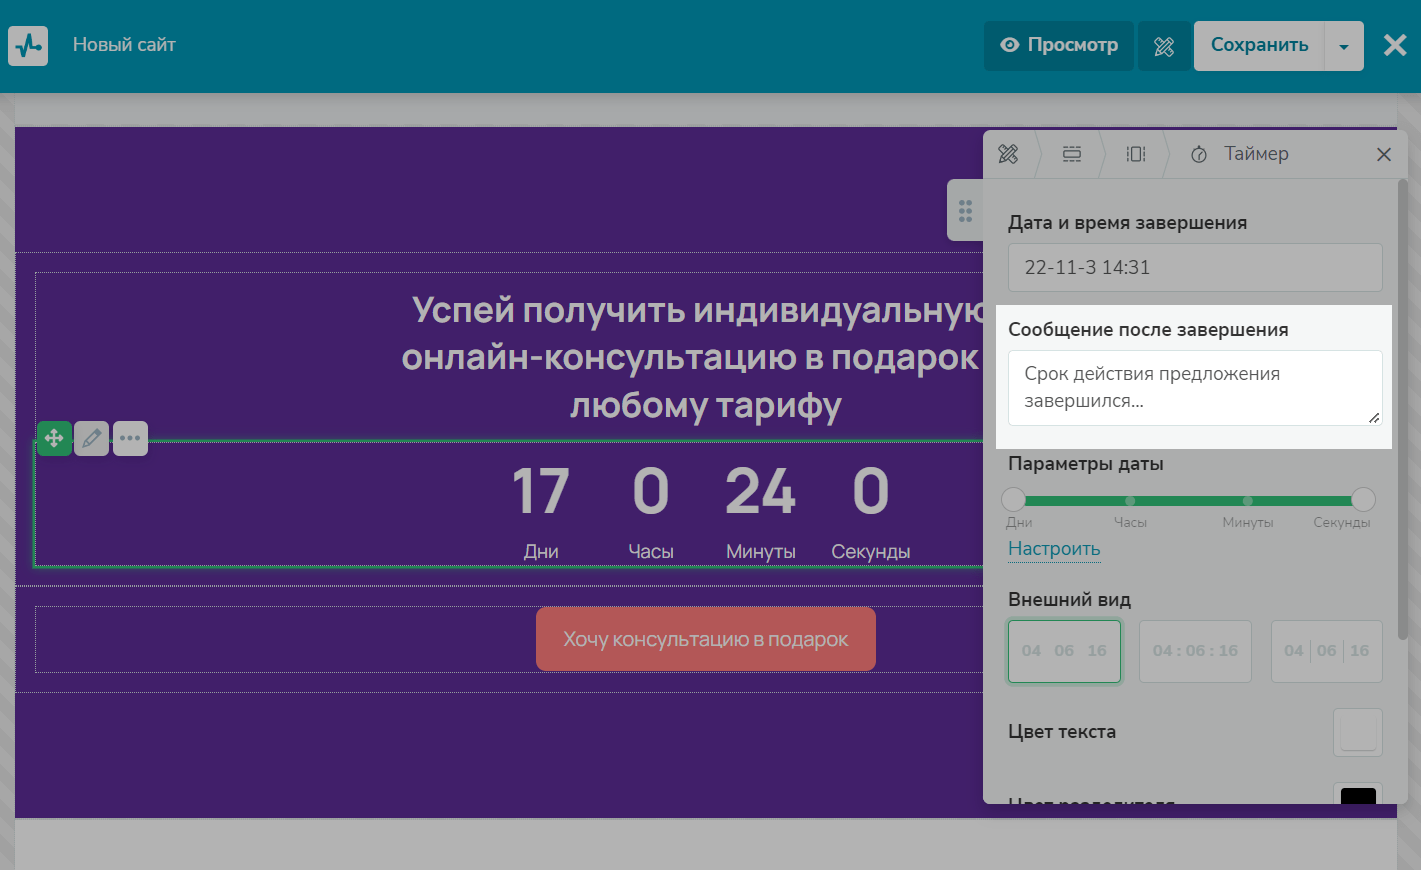Click the pencil edit icon on the timer block
The image size is (1421, 870).
pyautogui.click(x=91, y=438)
